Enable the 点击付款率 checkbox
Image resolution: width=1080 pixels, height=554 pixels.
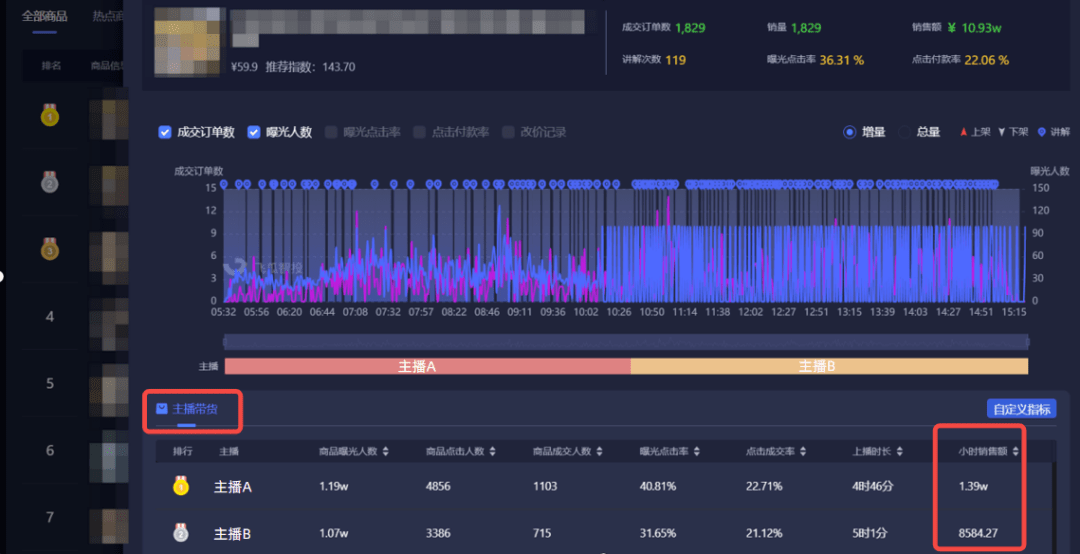point(419,132)
